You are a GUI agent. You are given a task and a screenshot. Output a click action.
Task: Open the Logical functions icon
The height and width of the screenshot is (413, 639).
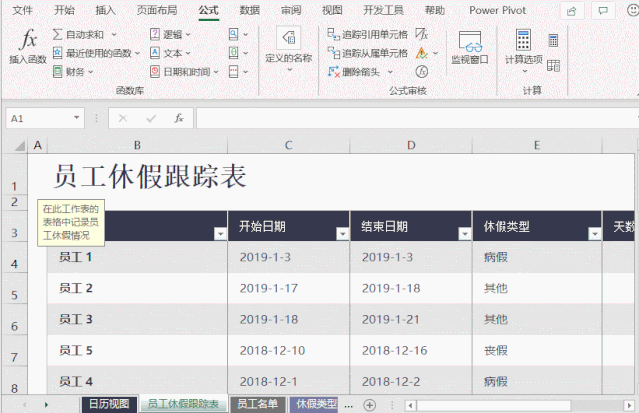[x=155, y=35]
